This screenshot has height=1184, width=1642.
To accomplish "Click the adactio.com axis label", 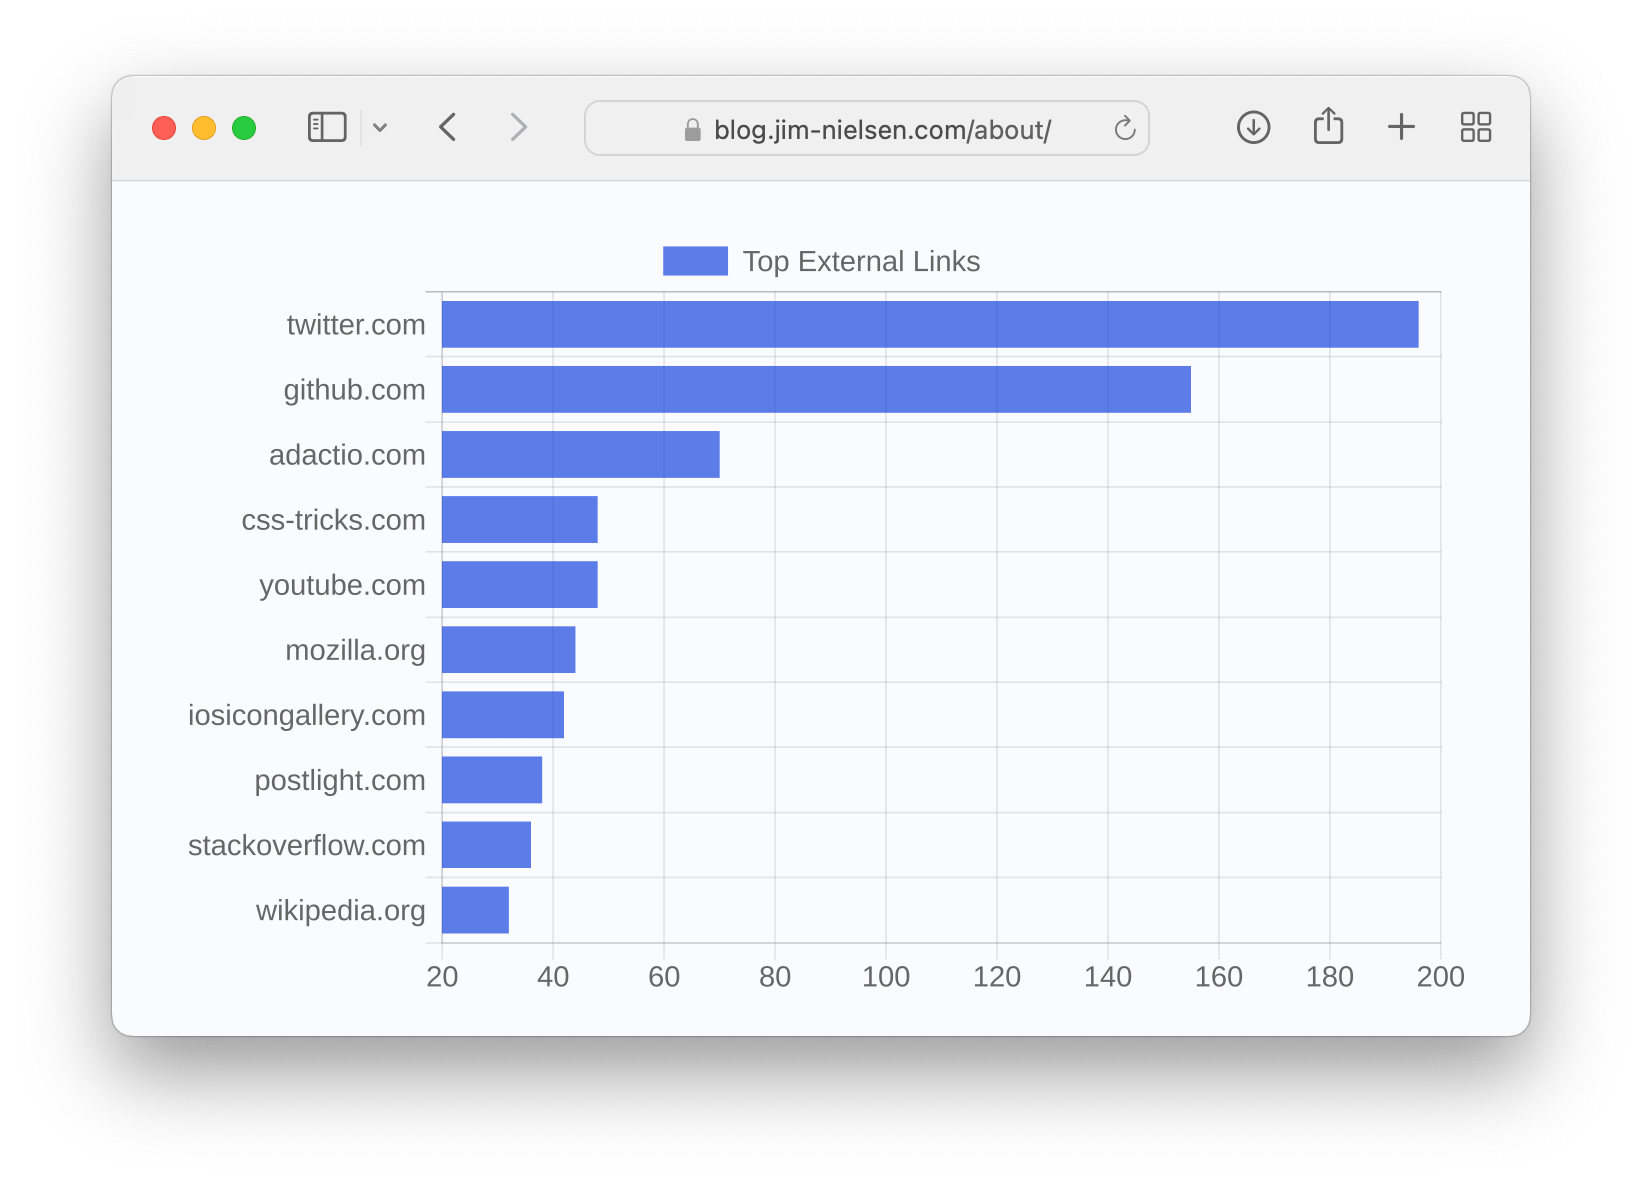I will [x=347, y=455].
